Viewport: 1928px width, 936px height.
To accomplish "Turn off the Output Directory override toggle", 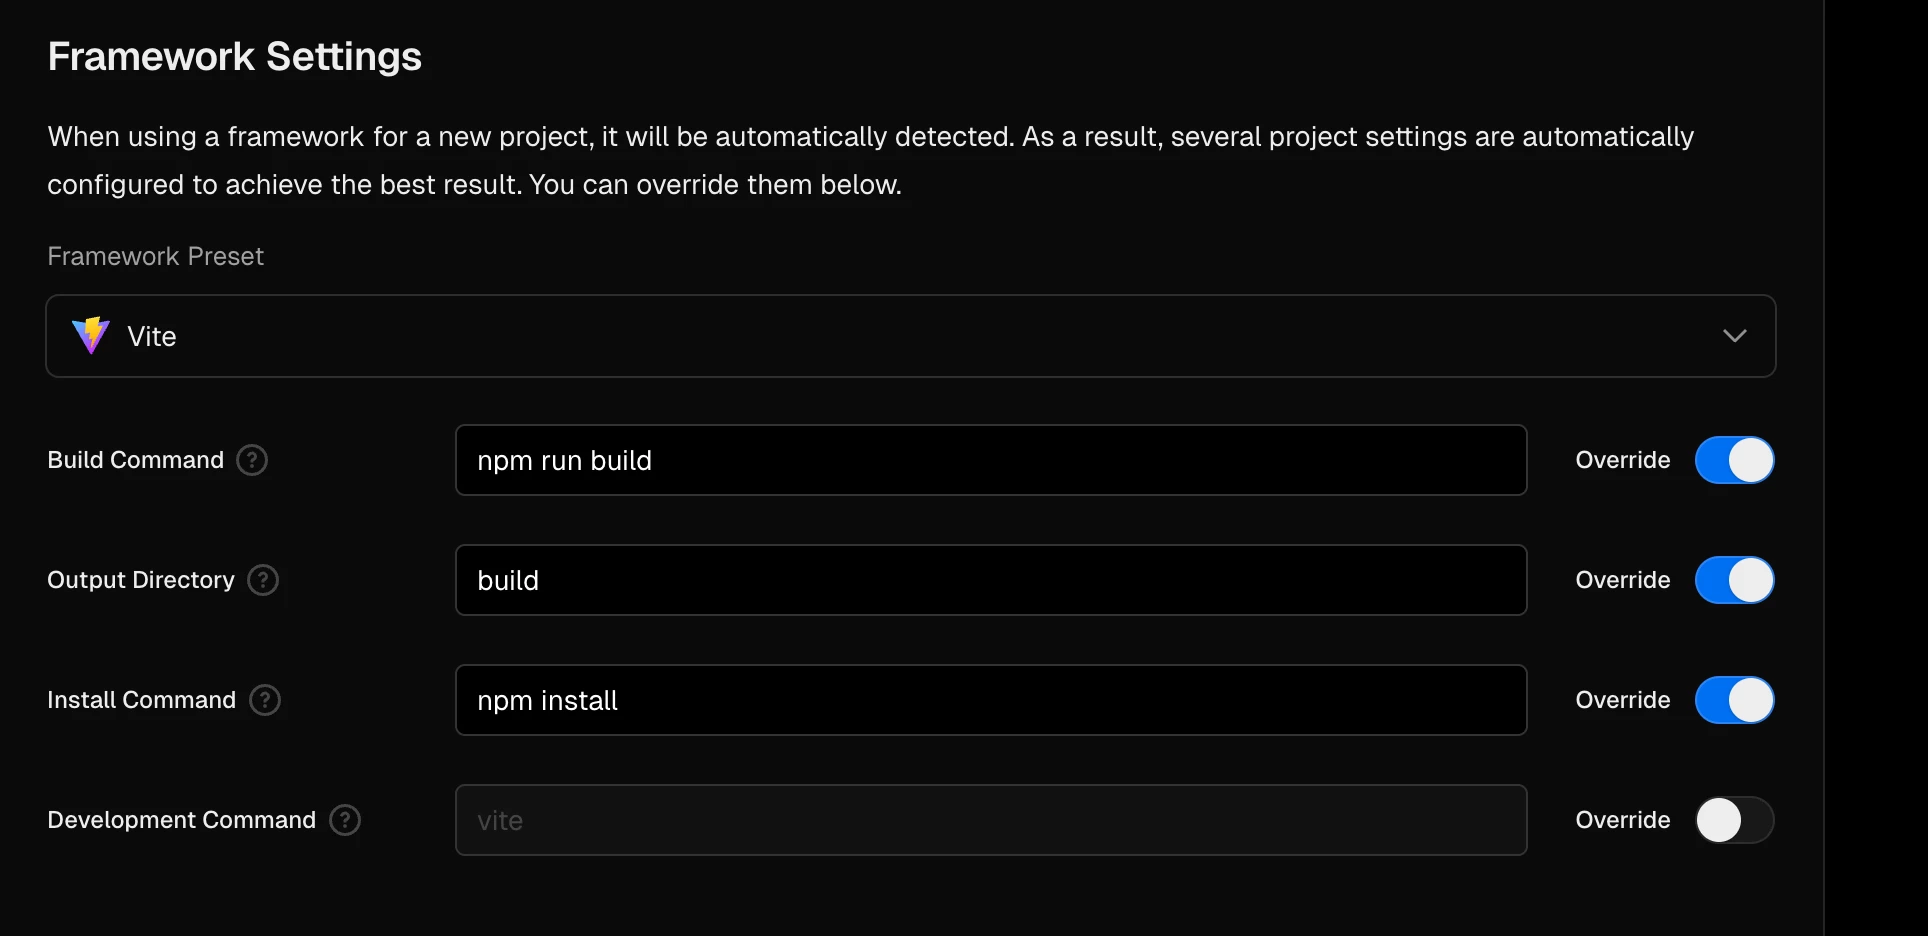I will click(x=1735, y=580).
